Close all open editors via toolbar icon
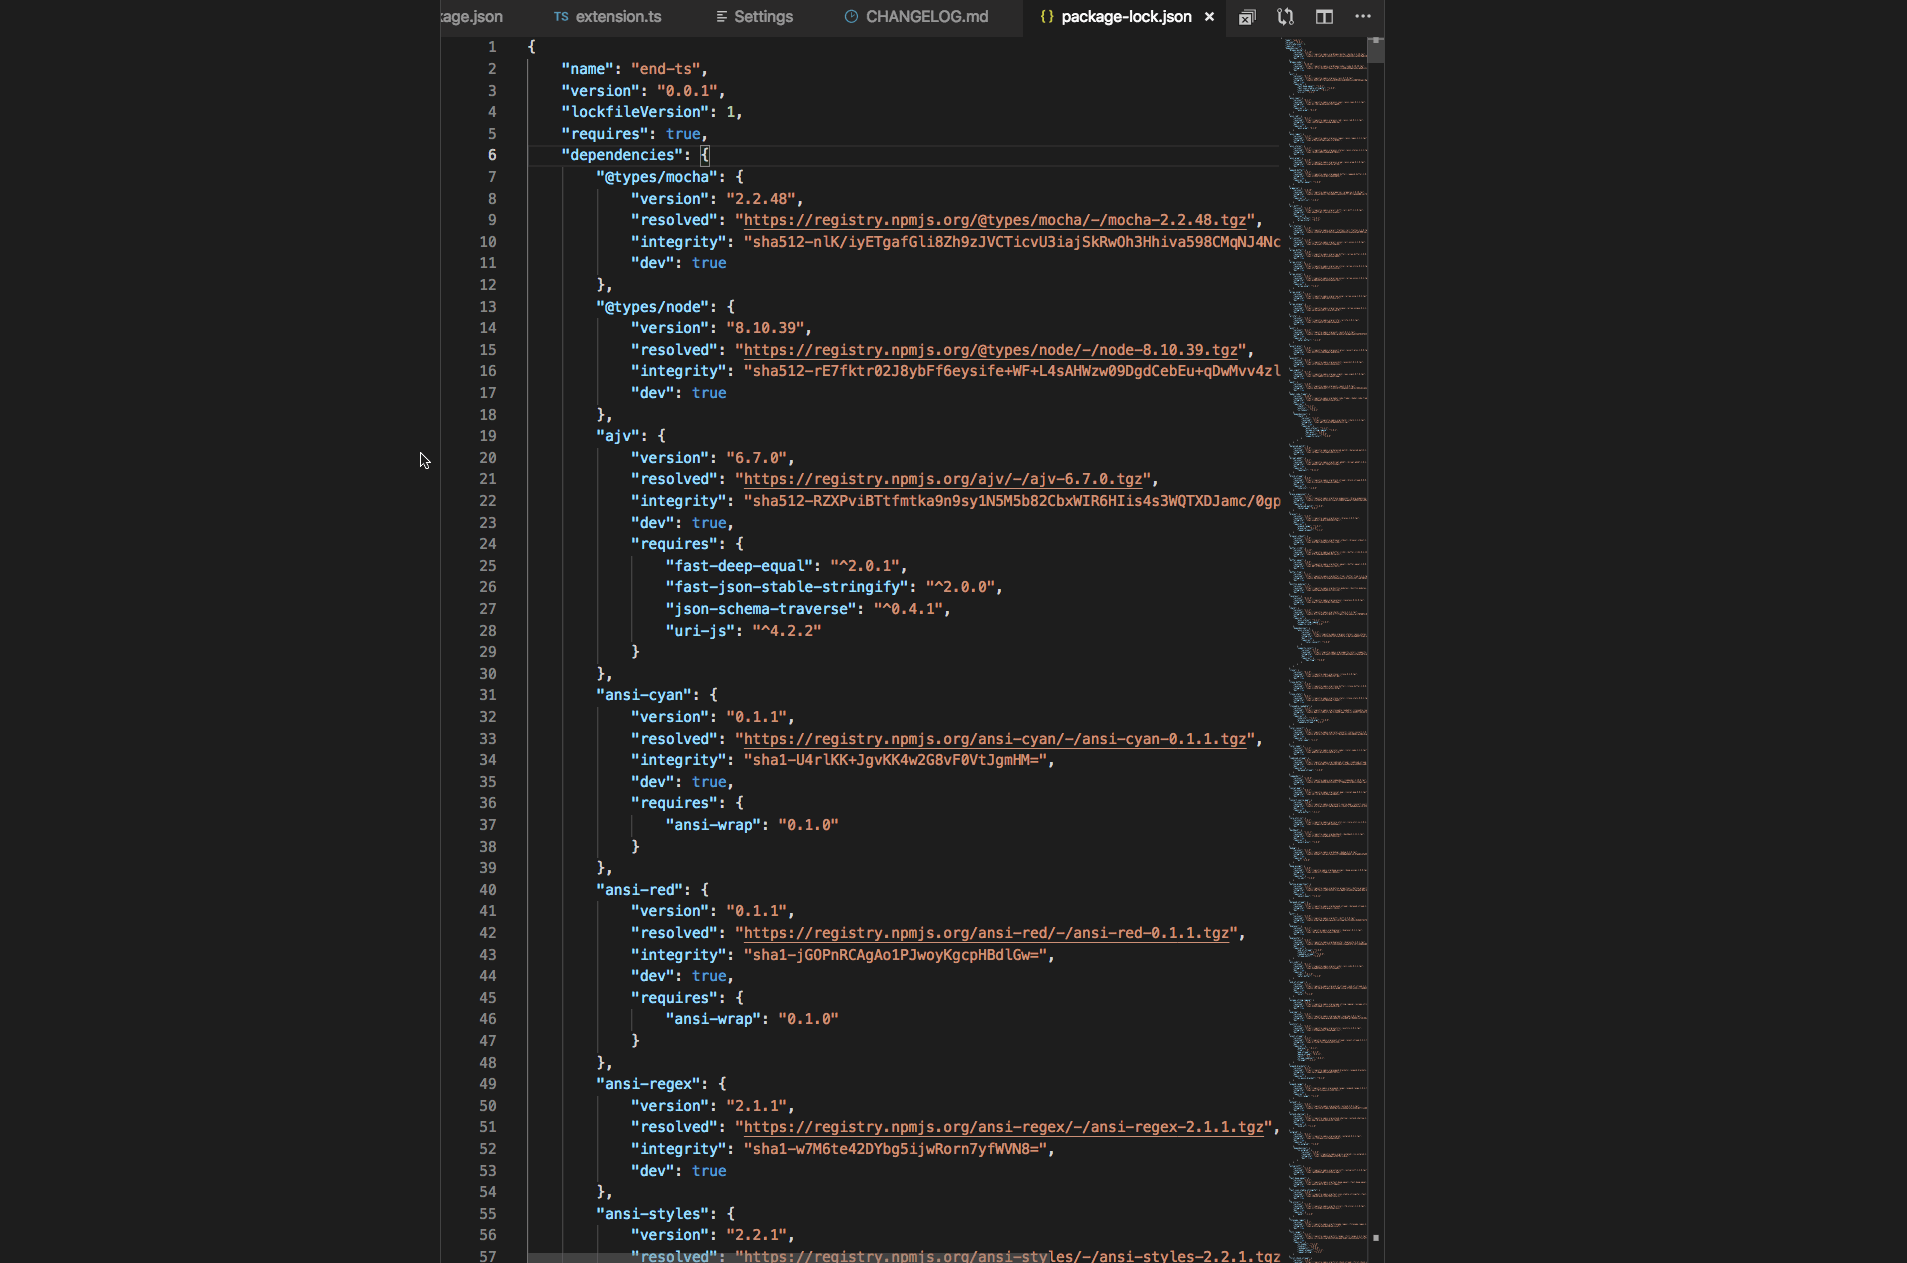 click(1247, 17)
